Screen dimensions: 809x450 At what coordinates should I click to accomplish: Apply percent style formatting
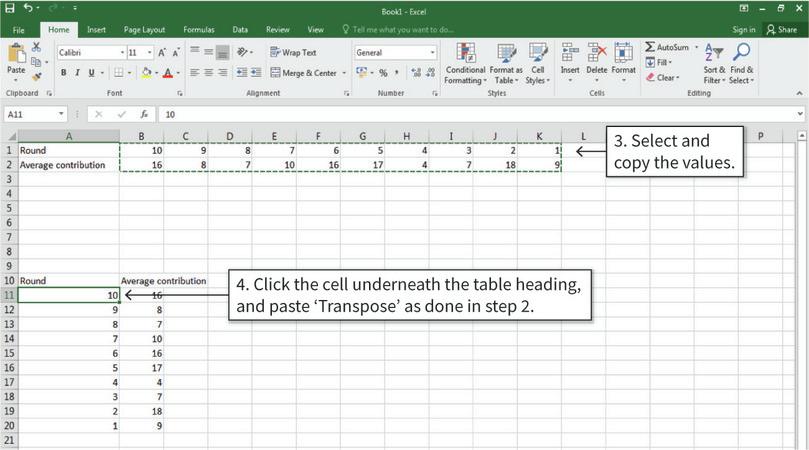click(x=383, y=73)
